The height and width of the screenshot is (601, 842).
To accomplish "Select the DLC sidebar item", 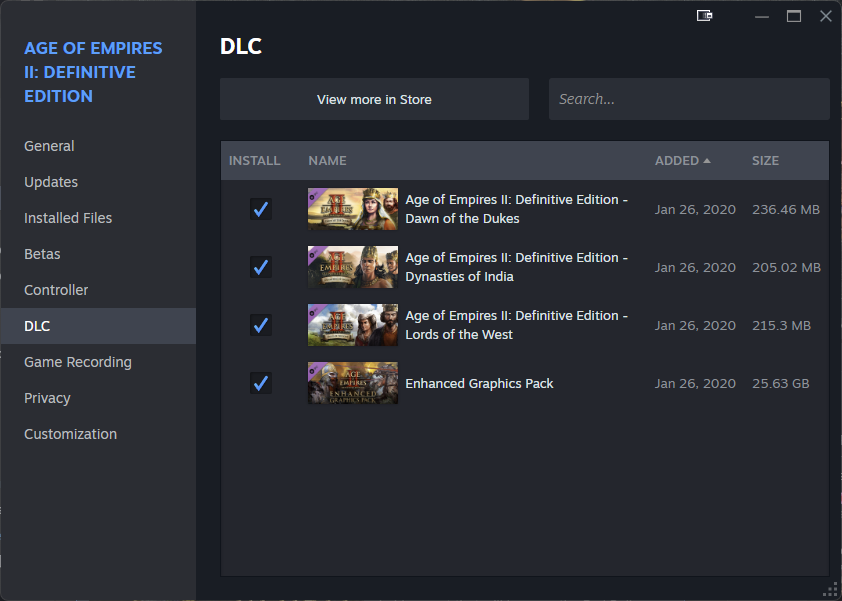I will pyautogui.click(x=98, y=326).
